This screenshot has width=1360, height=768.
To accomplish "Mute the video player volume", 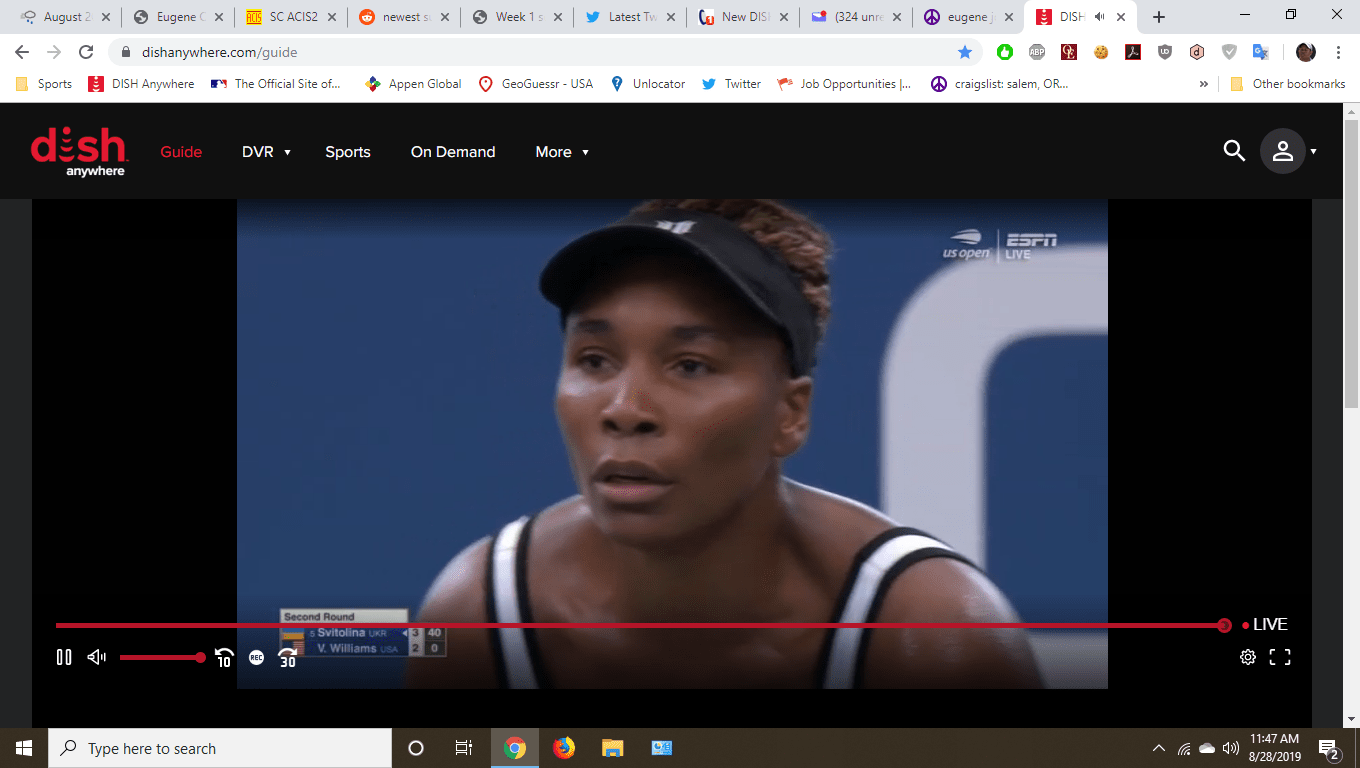I will coord(97,657).
